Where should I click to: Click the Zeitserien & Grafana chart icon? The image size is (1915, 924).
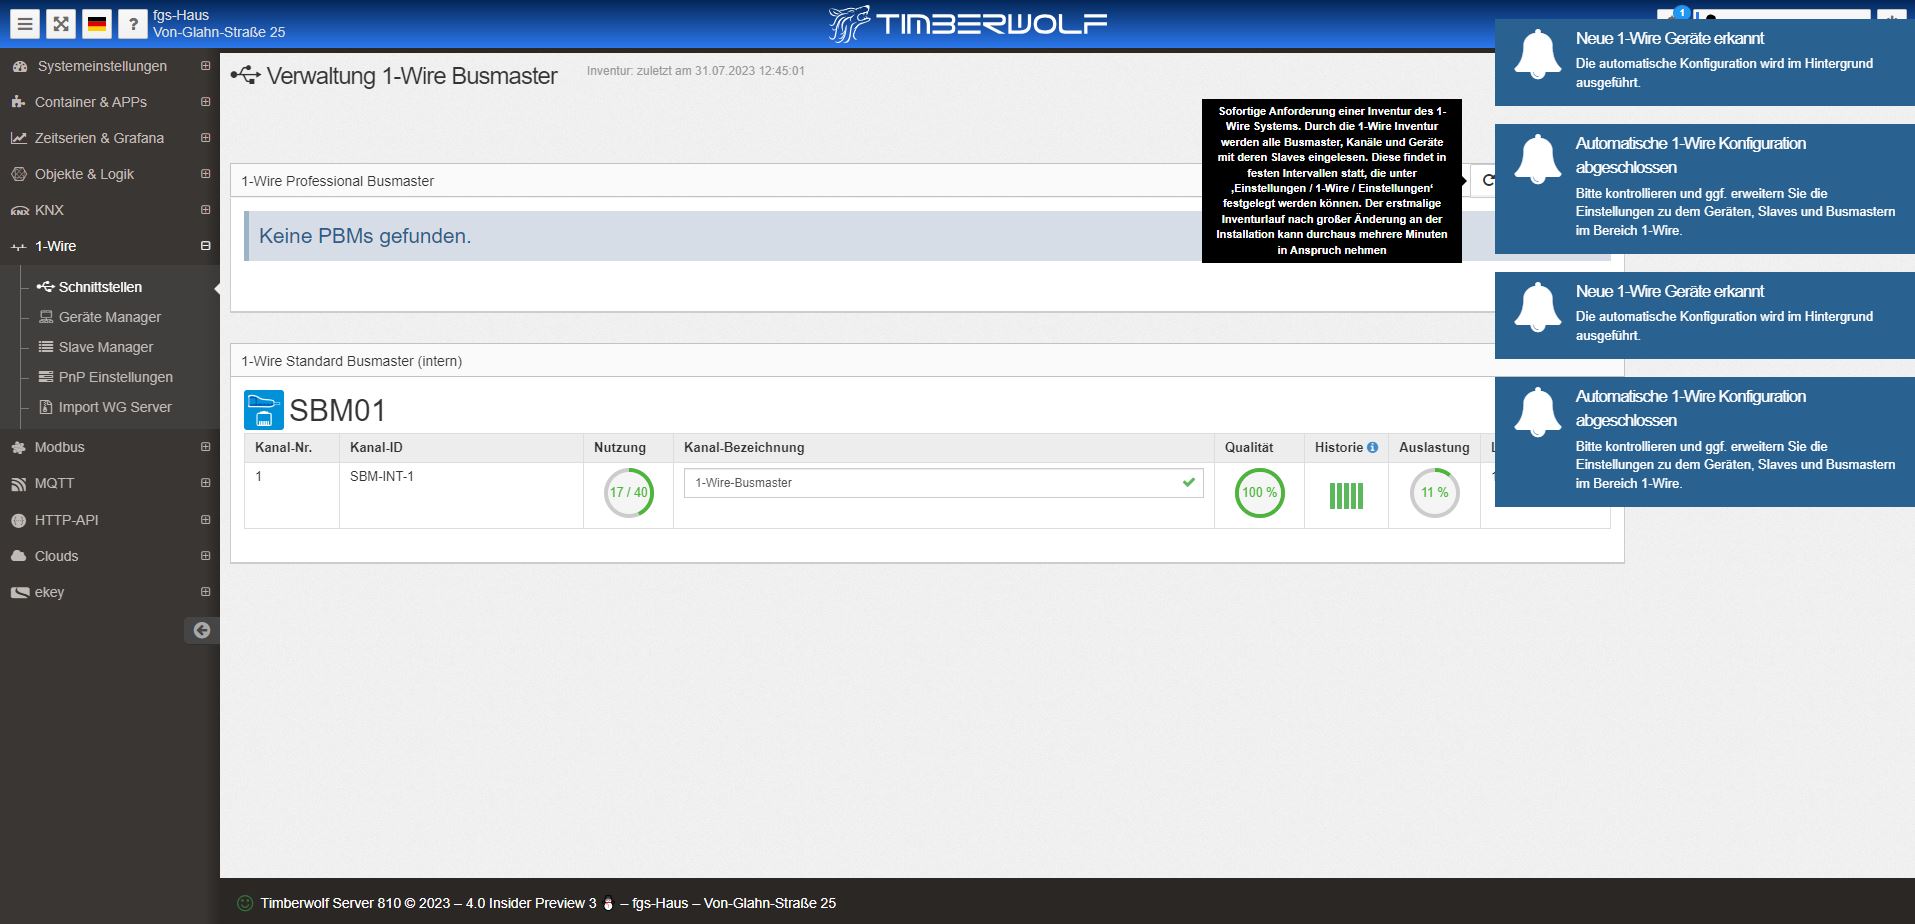pyautogui.click(x=18, y=138)
